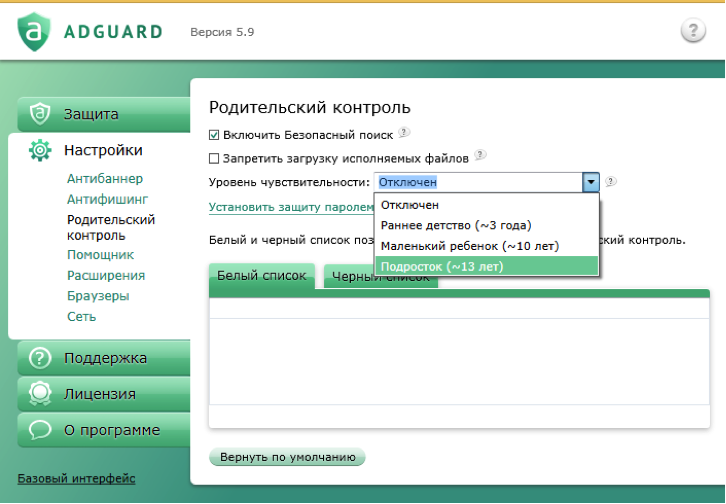Open the Базовый интерфейс link

(x=76, y=479)
